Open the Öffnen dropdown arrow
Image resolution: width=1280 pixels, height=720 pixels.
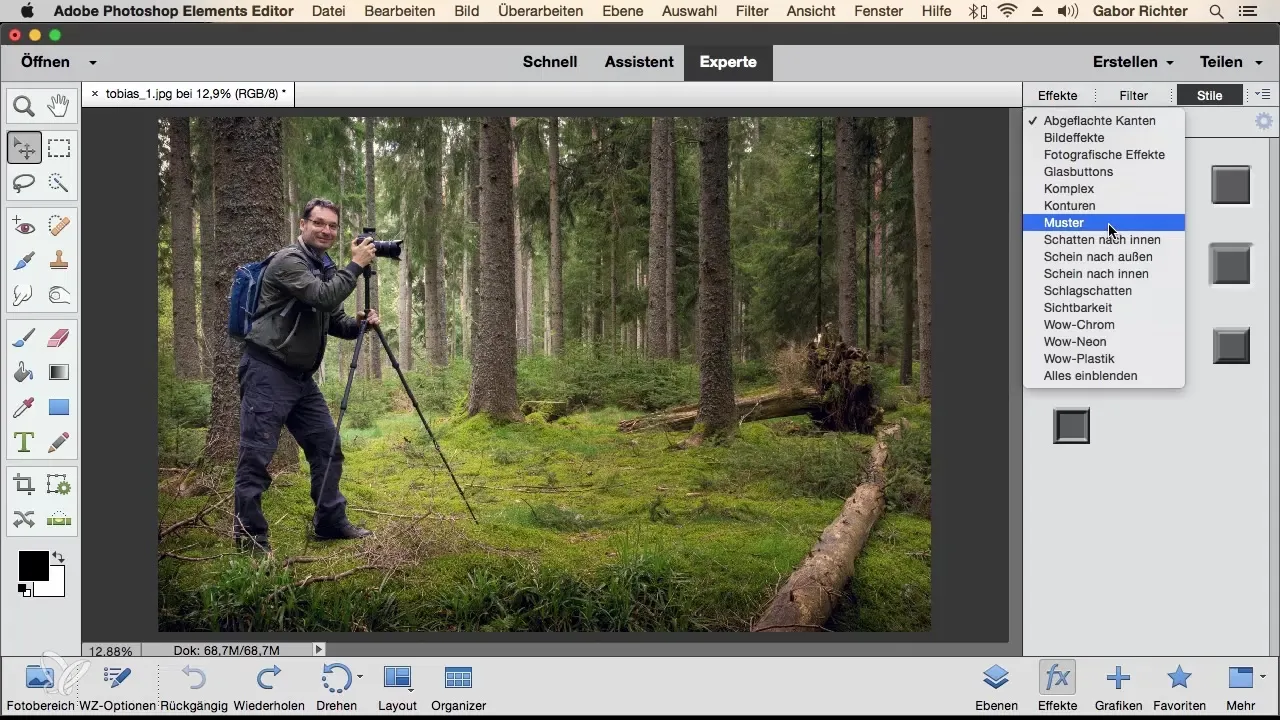coord(92,62)
